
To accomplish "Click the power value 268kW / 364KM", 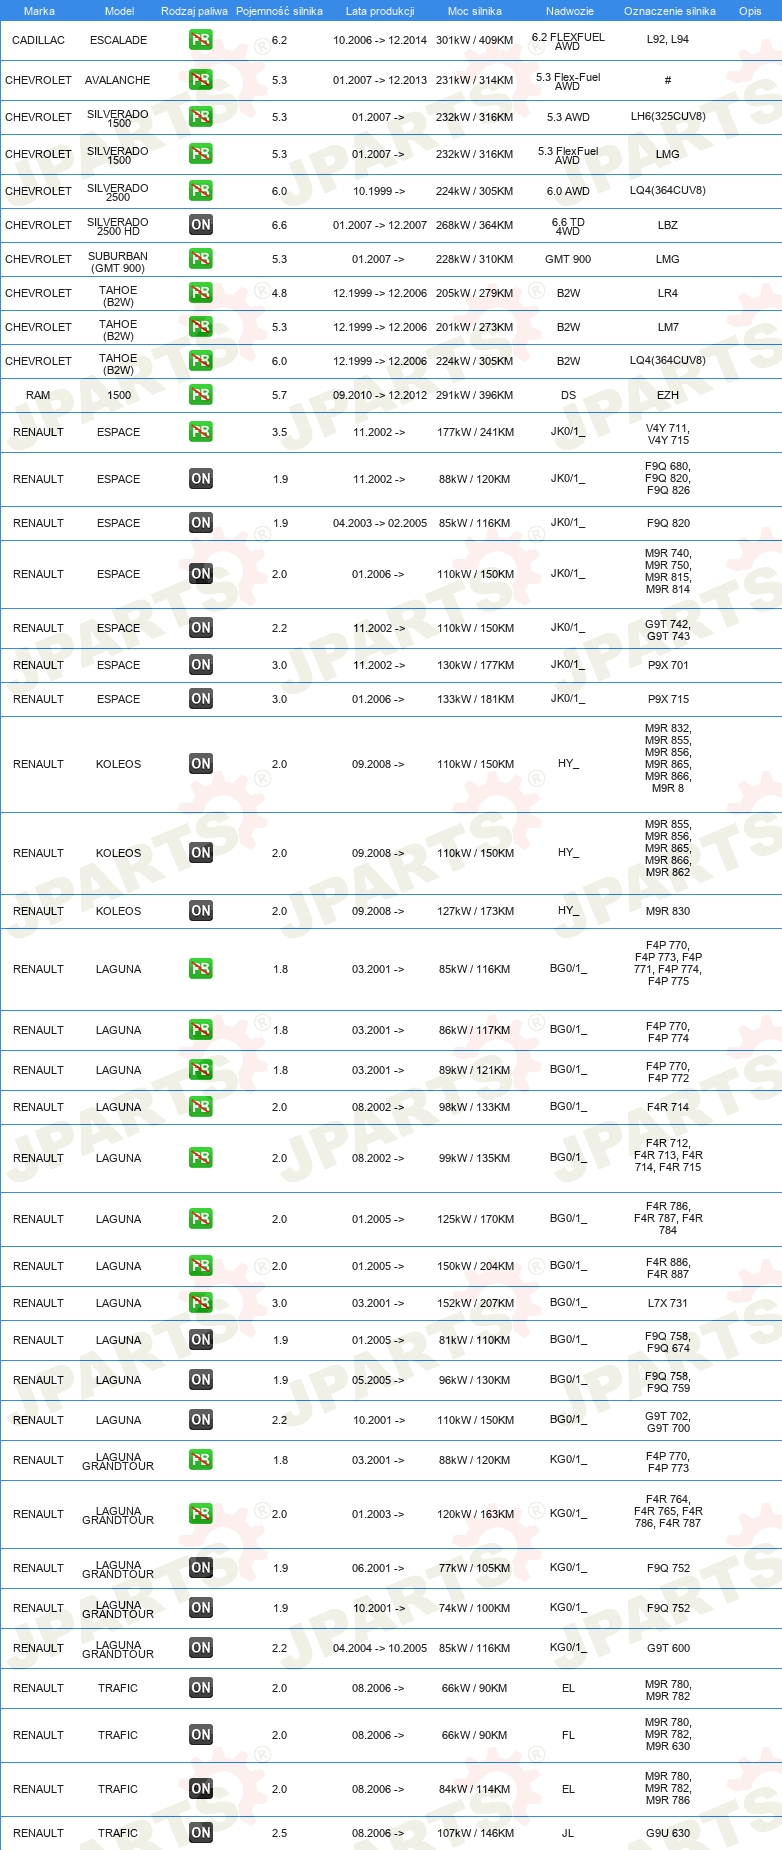I will click(x=474, y=225).
